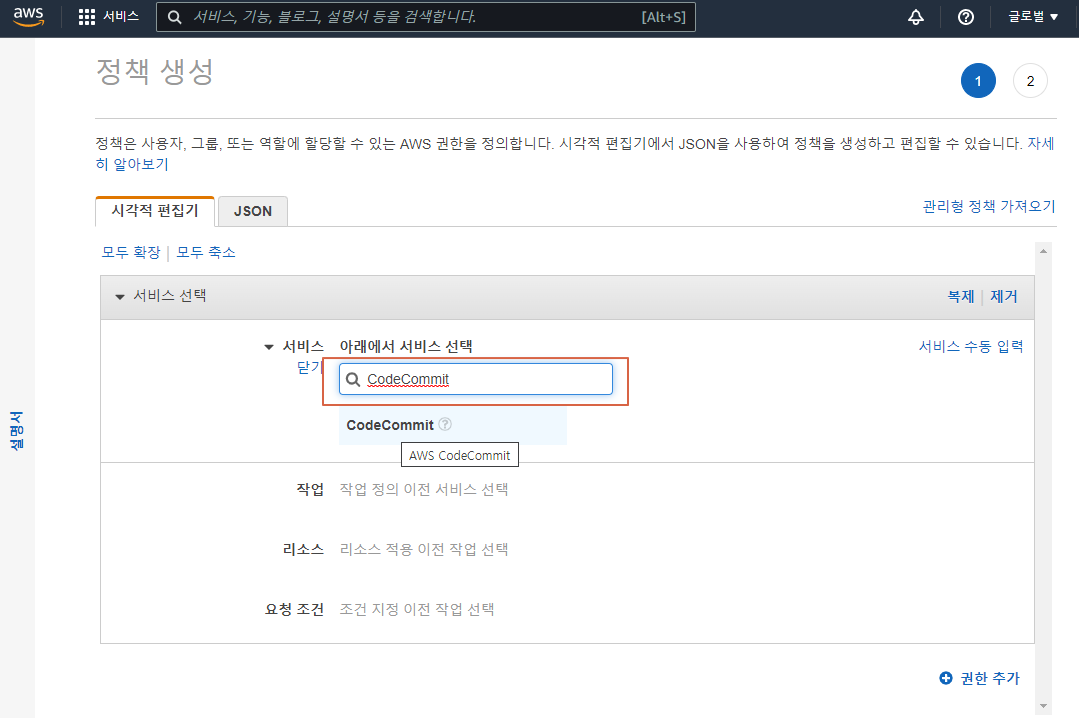The height and width of the screenshot is (718, 1079).
Task: Click the 리소스 row label
Action: pos(303,549)
